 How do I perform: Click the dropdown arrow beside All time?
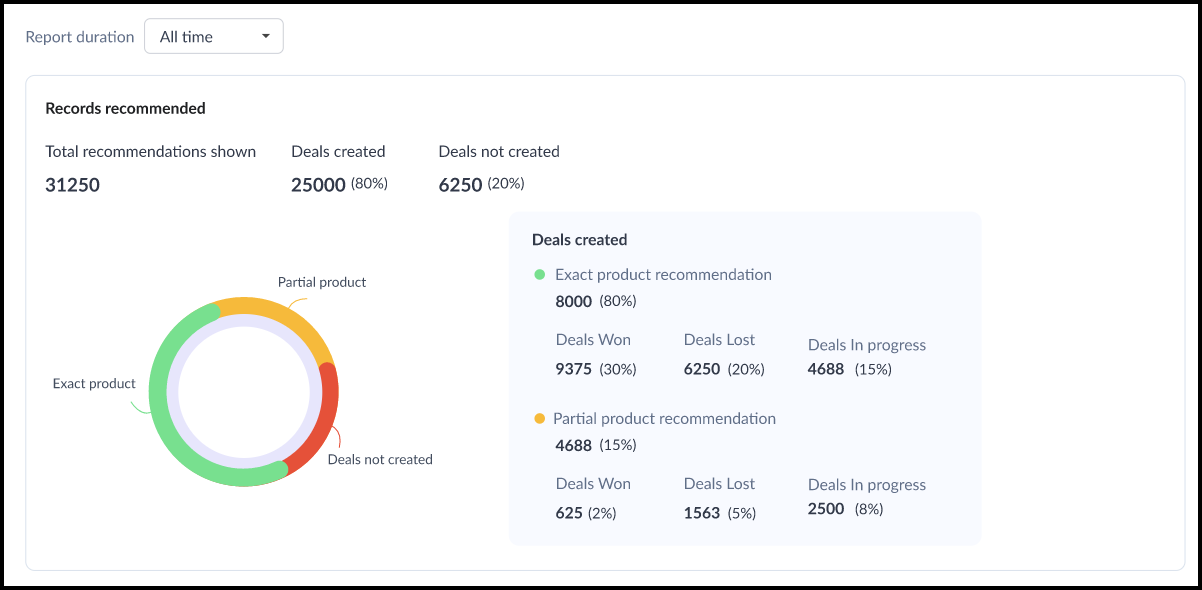click(x=265, y=37)
